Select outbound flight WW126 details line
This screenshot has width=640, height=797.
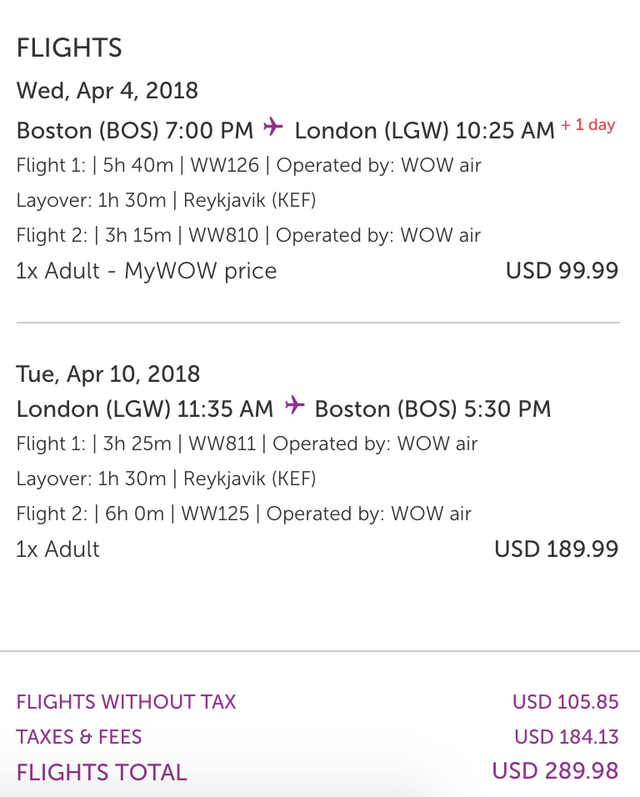click(x=248, y=165)
